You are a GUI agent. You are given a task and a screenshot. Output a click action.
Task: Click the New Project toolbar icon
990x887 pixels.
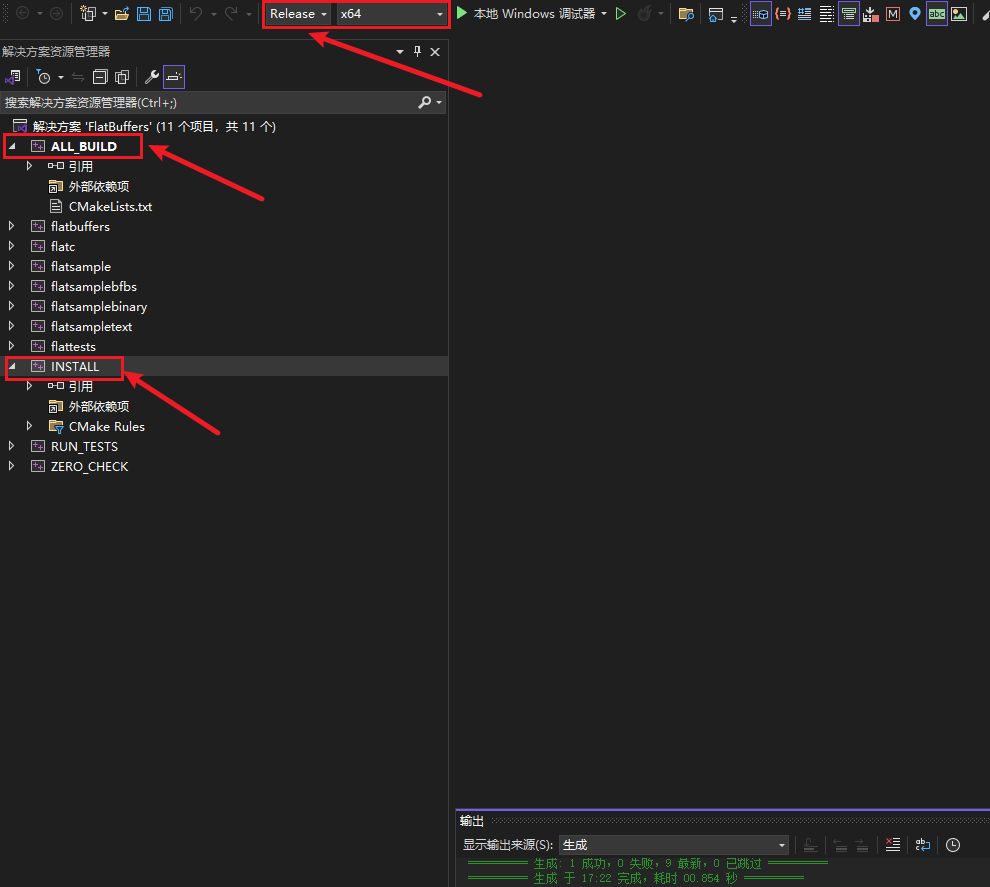pyautogui.click(x=88, y=13)
